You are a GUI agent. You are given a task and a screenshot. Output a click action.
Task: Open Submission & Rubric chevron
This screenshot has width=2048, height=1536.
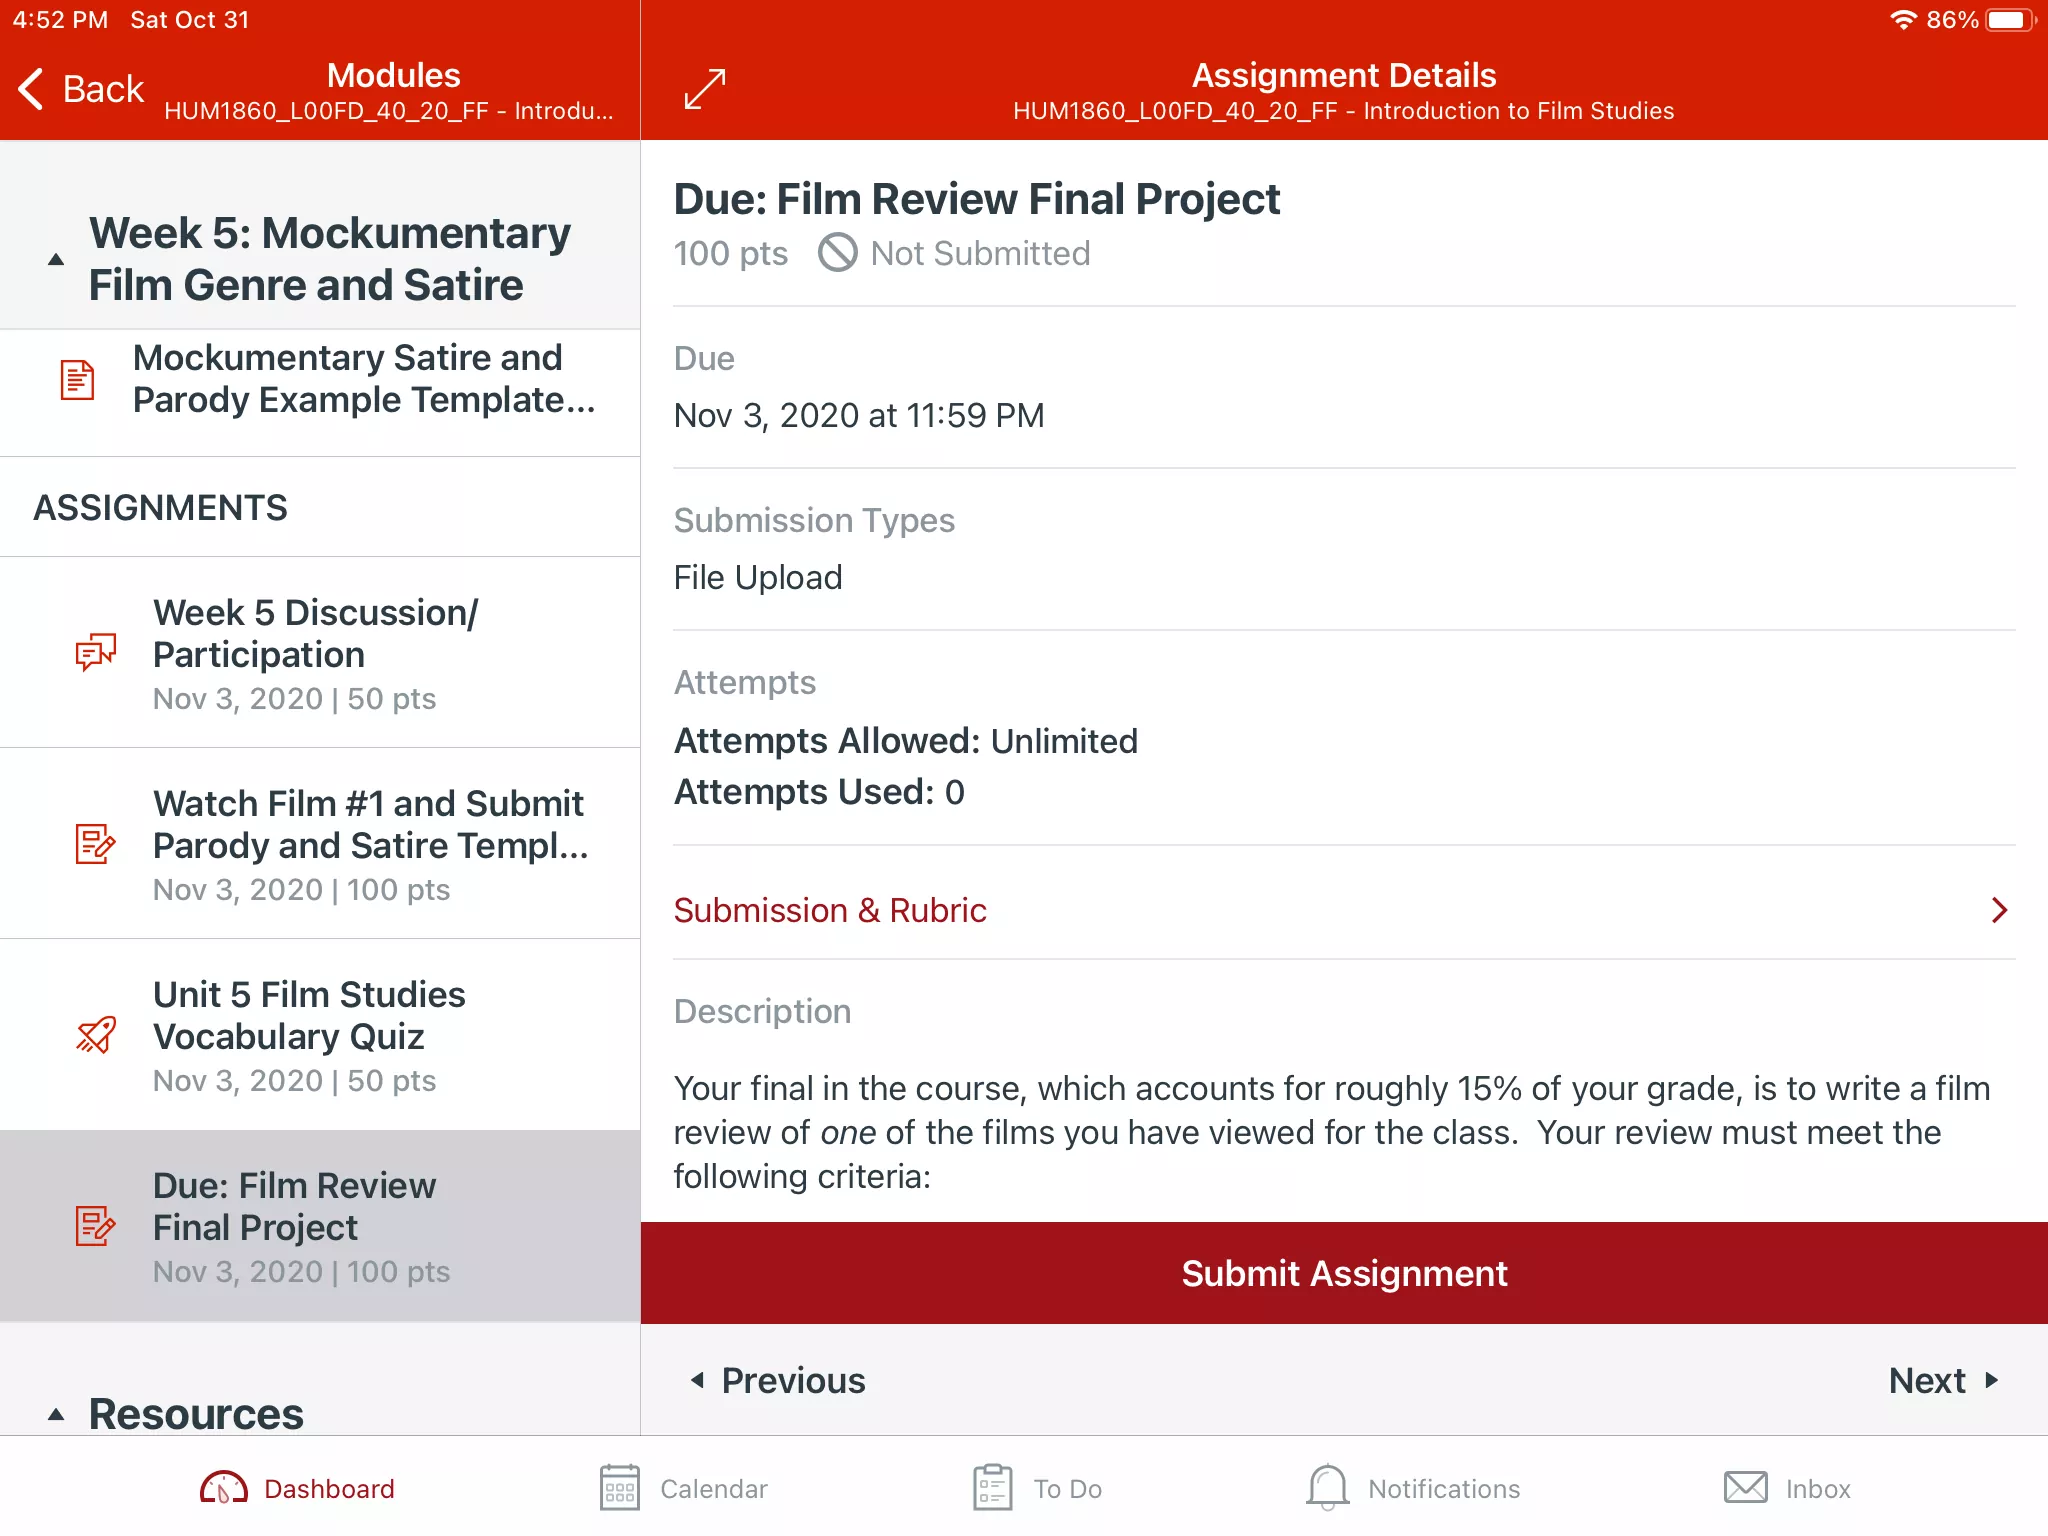[1999, 910]
